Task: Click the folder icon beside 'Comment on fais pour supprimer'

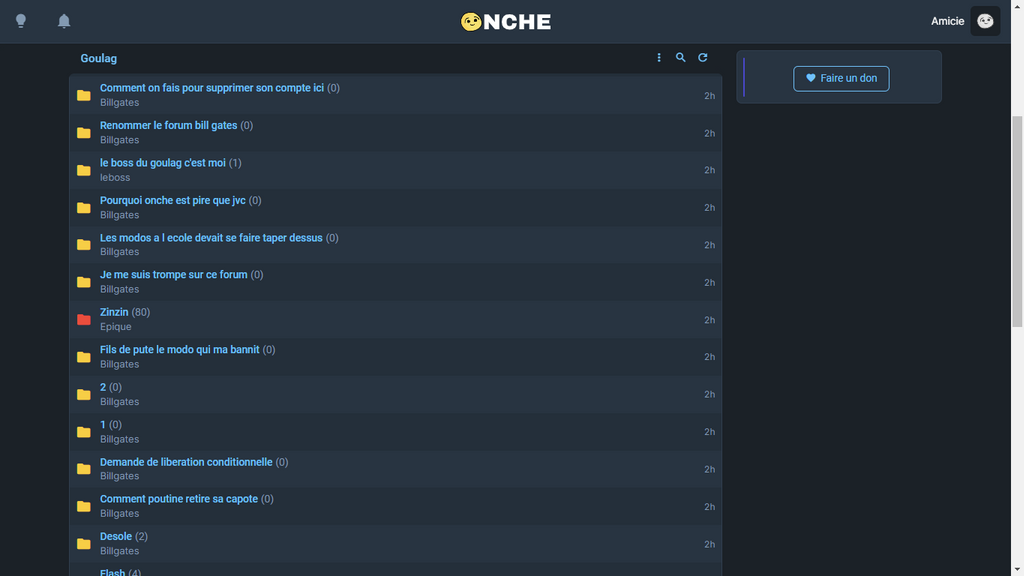Action: 84,95
